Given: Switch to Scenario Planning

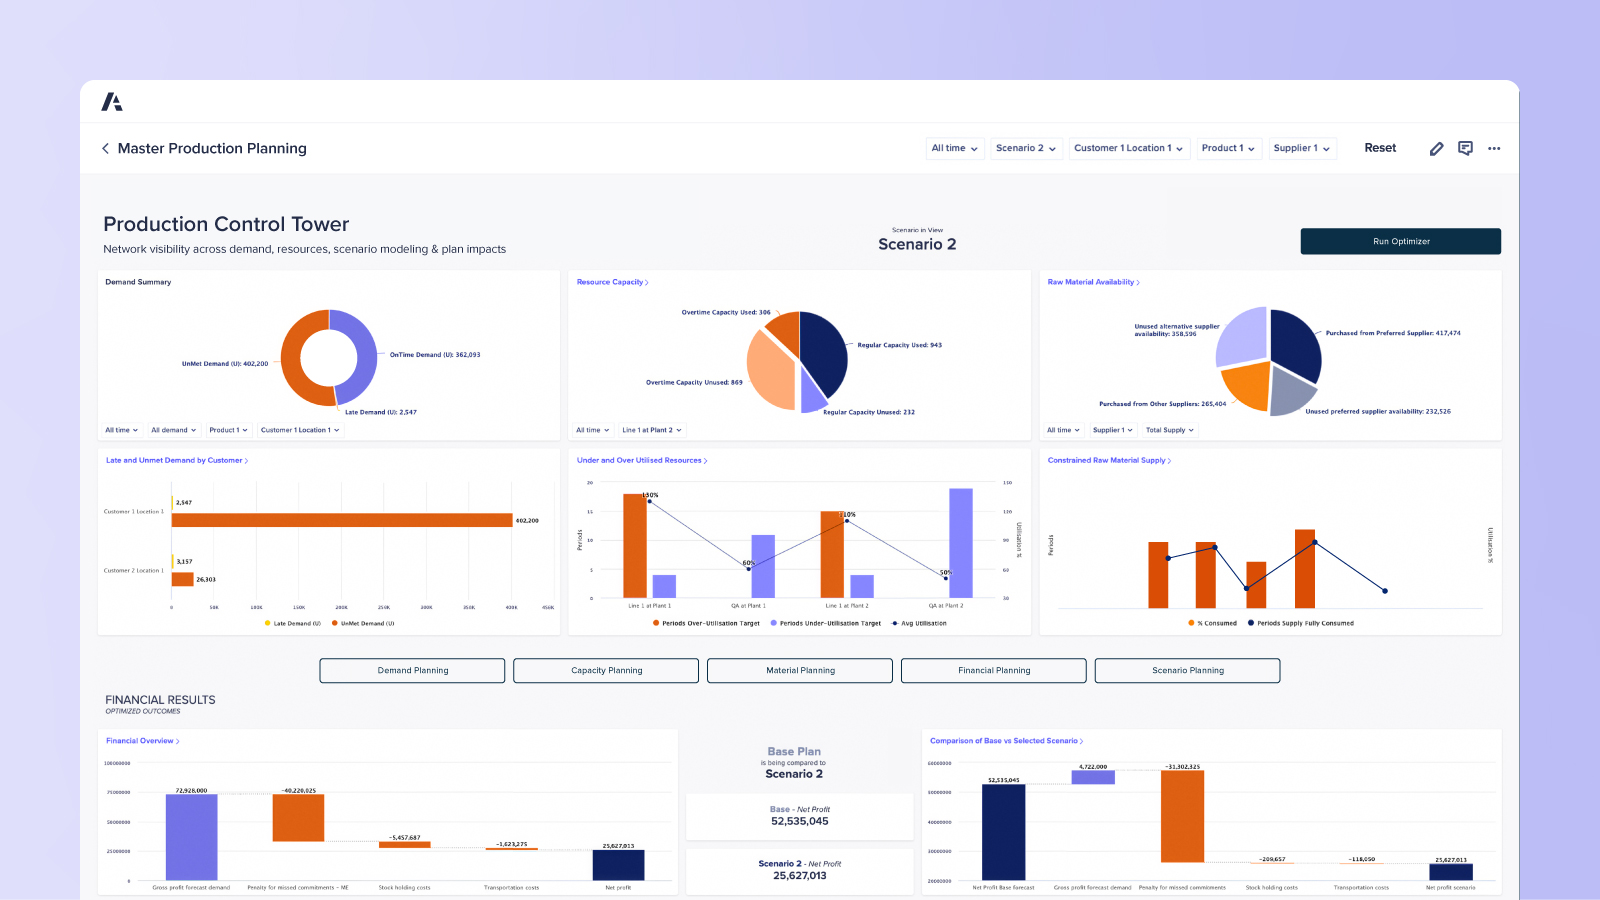Looking at the screenshot, I should tap(1187, 670).
